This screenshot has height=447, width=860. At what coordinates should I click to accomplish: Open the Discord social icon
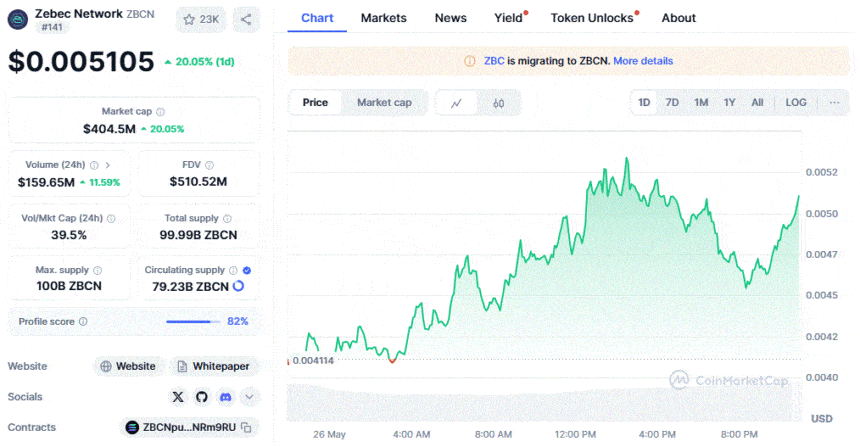pos(225,397)
